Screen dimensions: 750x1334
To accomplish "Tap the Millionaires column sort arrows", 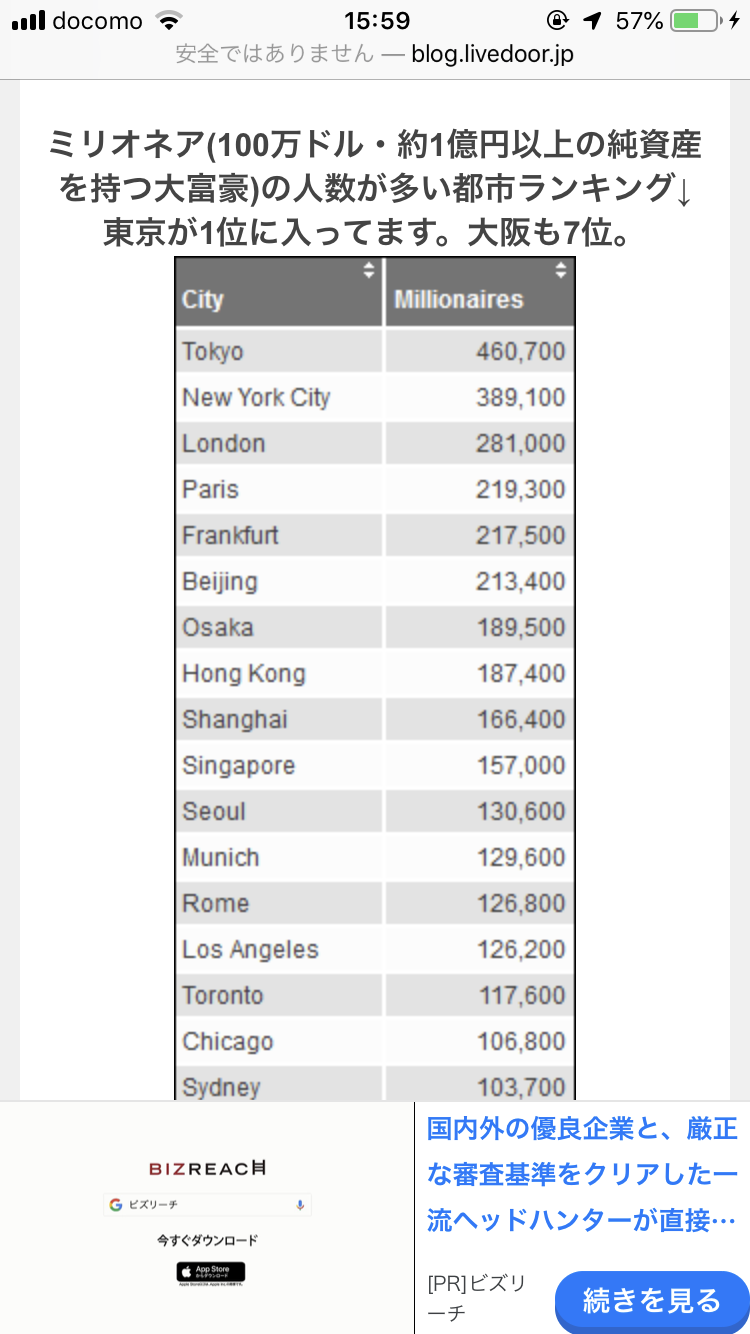I will [561, 270].
